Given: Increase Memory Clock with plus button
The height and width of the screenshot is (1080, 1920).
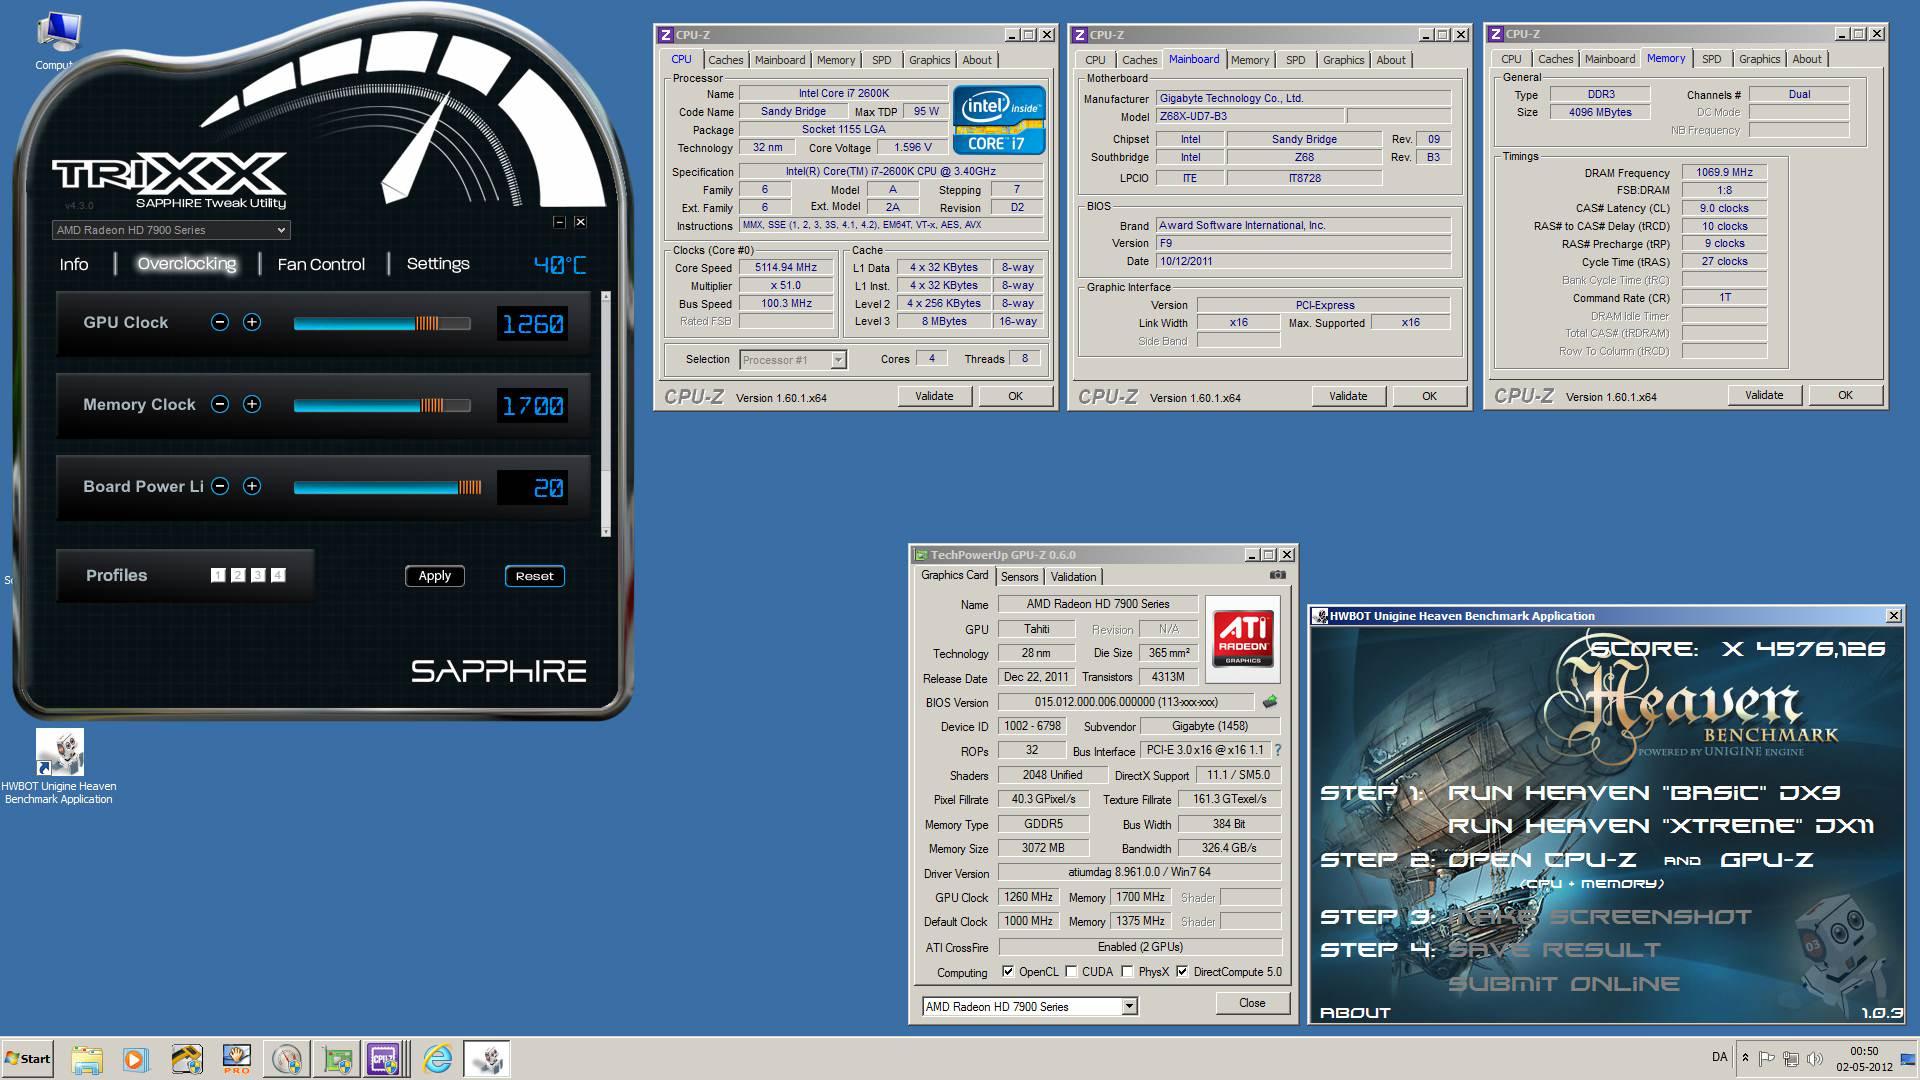Looking at the screenshot, I should [x=252, y=404].
